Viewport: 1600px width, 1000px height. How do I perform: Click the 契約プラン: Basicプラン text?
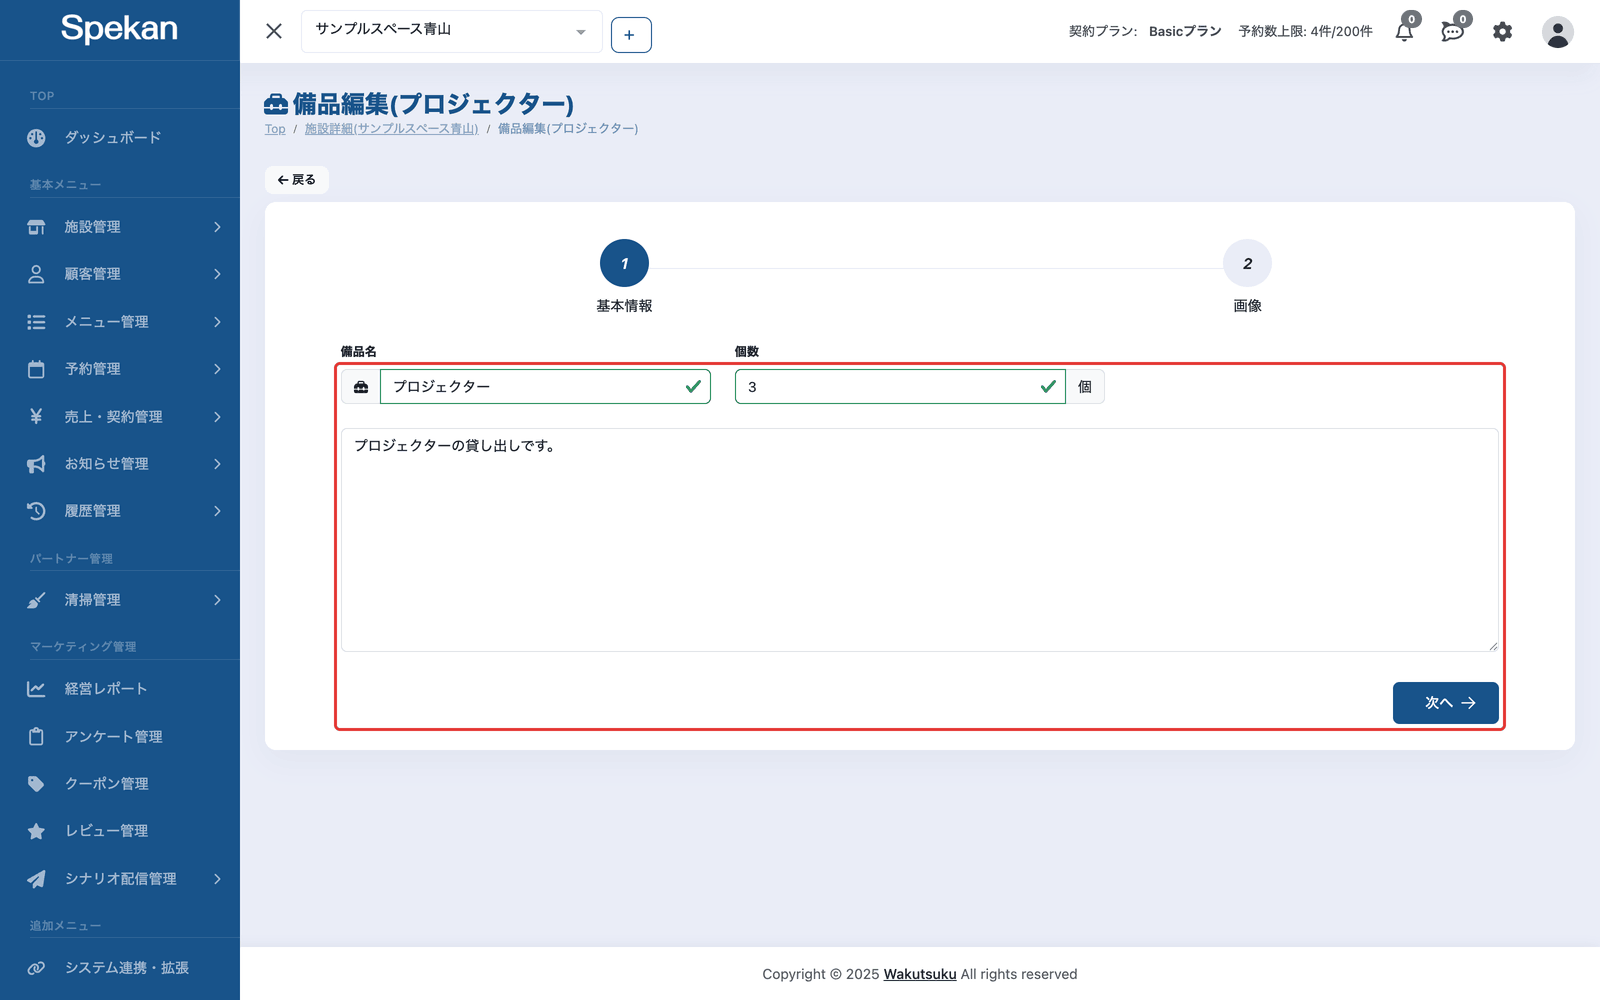[1145, 32]
